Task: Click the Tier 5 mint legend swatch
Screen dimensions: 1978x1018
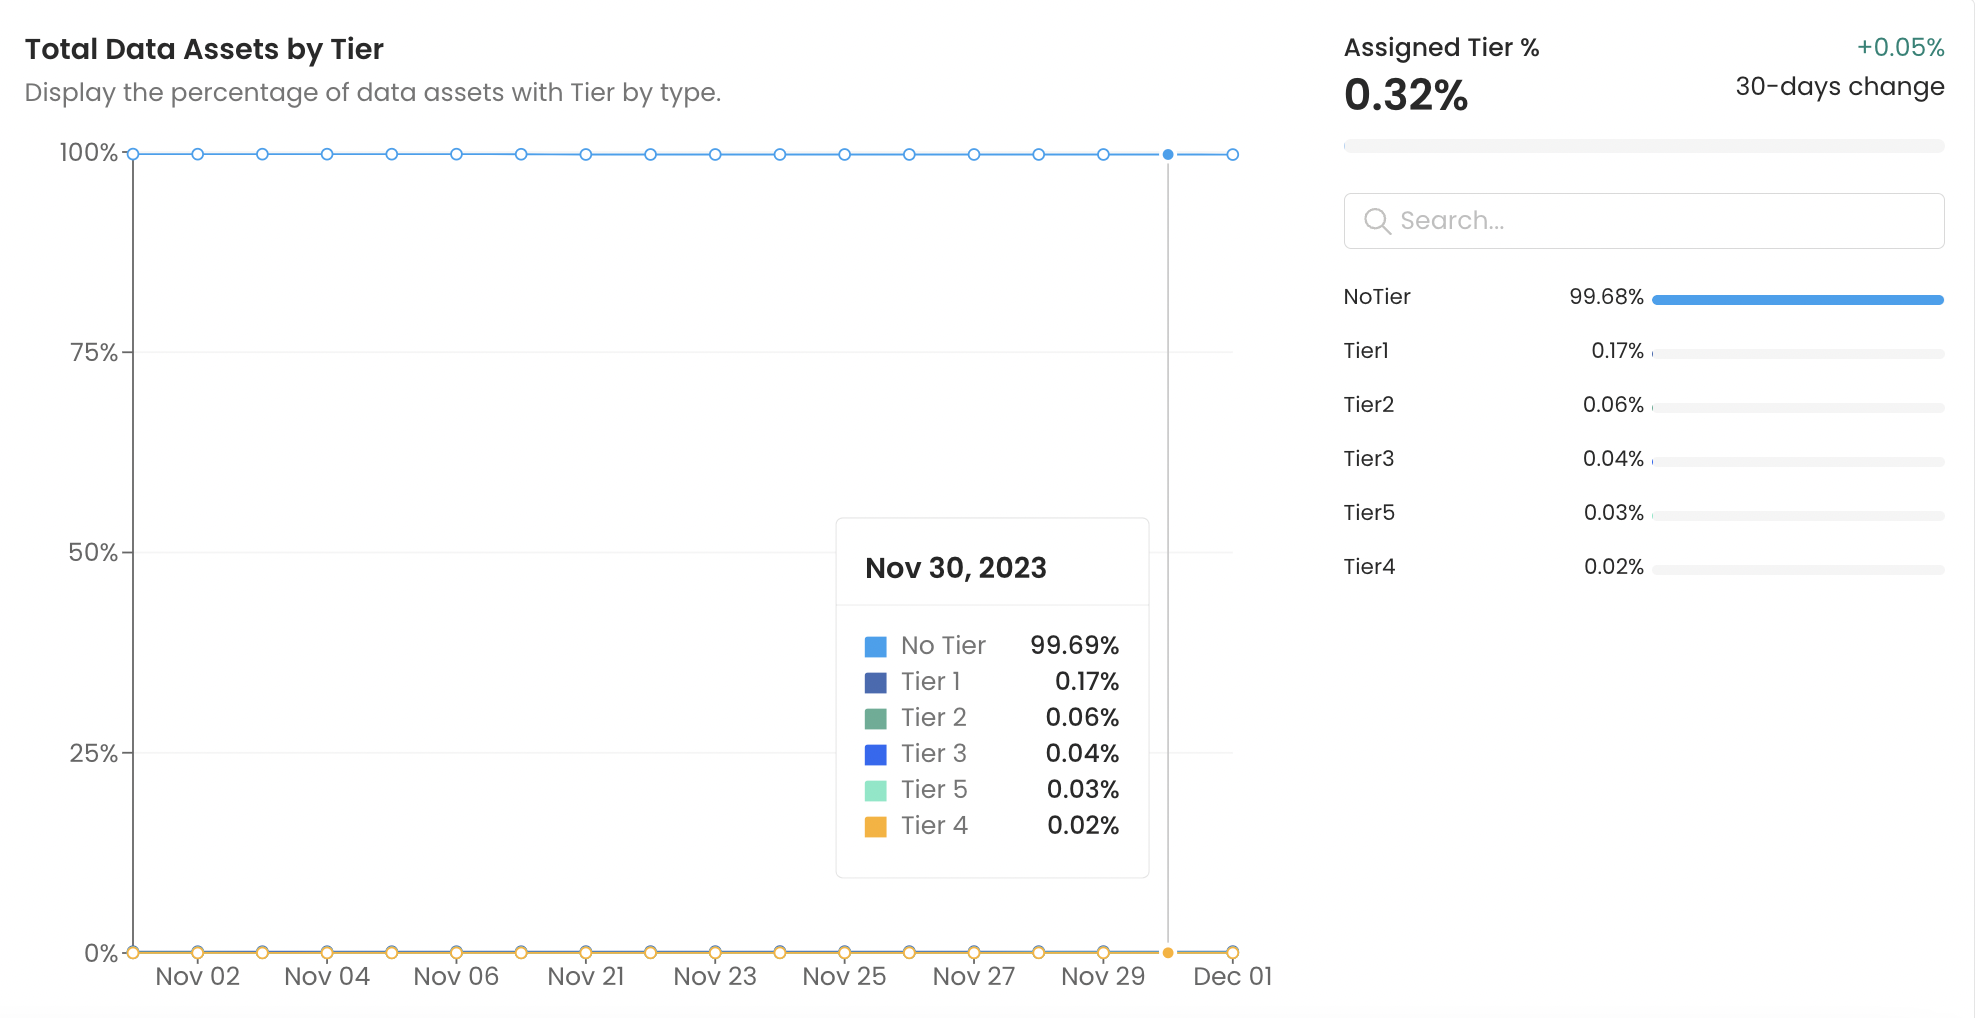Action: click(x=875, y=791)
